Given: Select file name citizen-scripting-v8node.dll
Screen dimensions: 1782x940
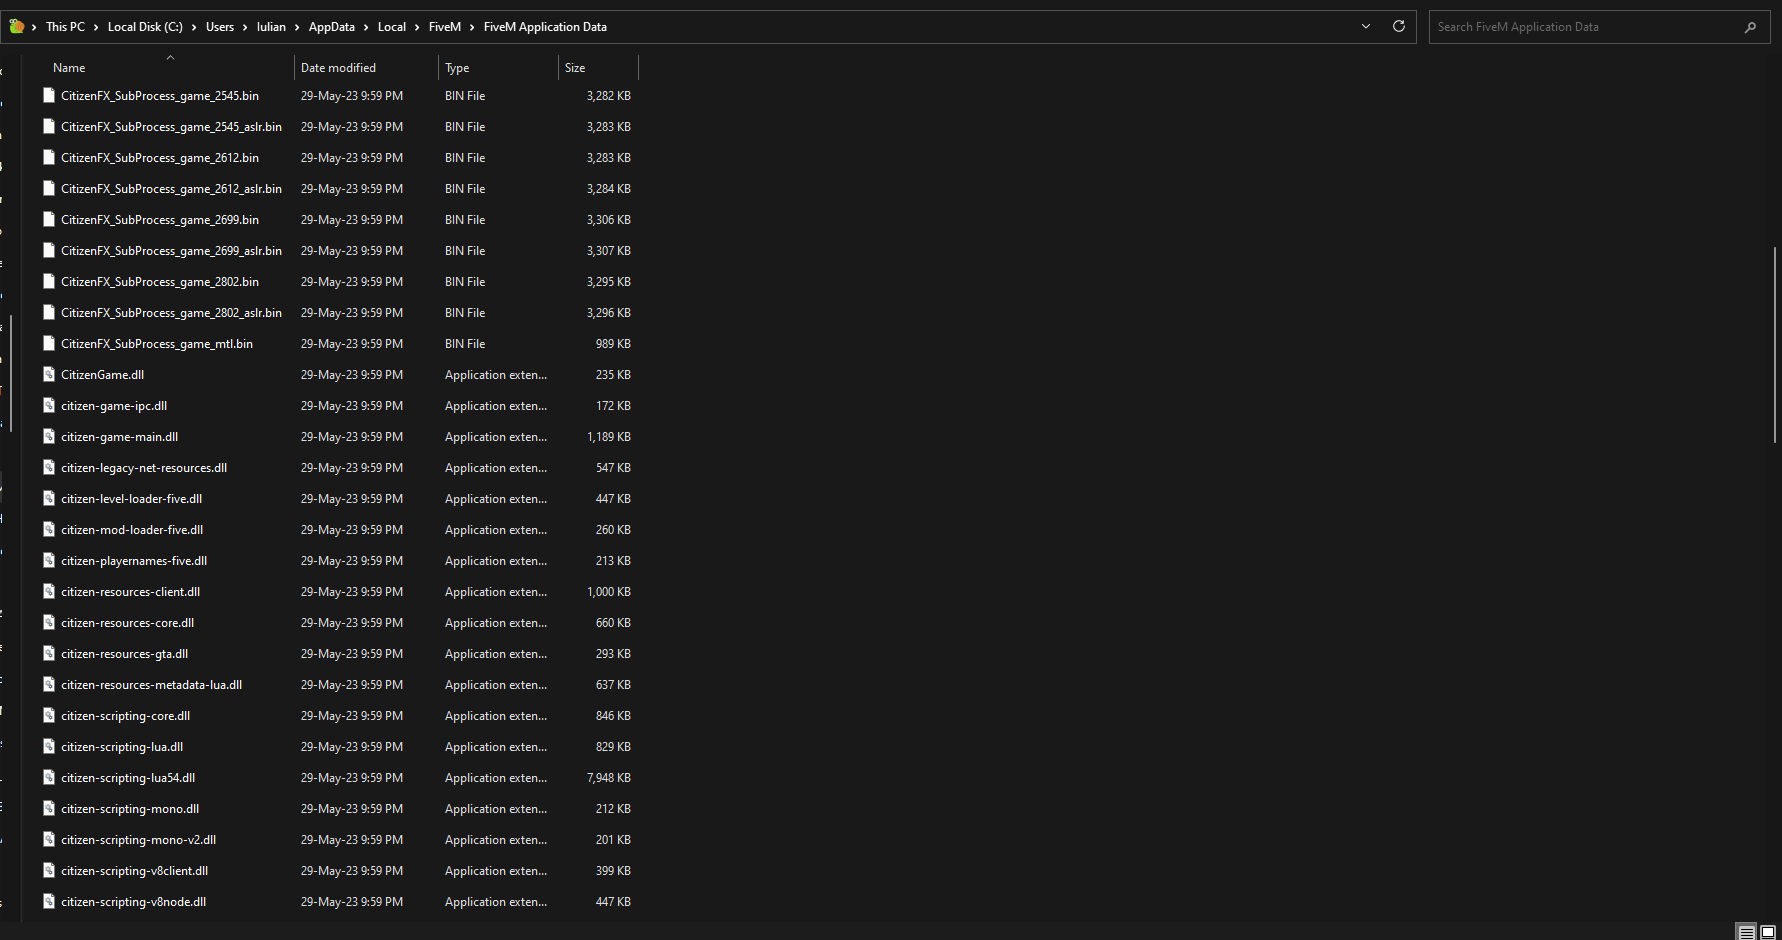Looking at the screenshot, I should click(x=133, y=902).
